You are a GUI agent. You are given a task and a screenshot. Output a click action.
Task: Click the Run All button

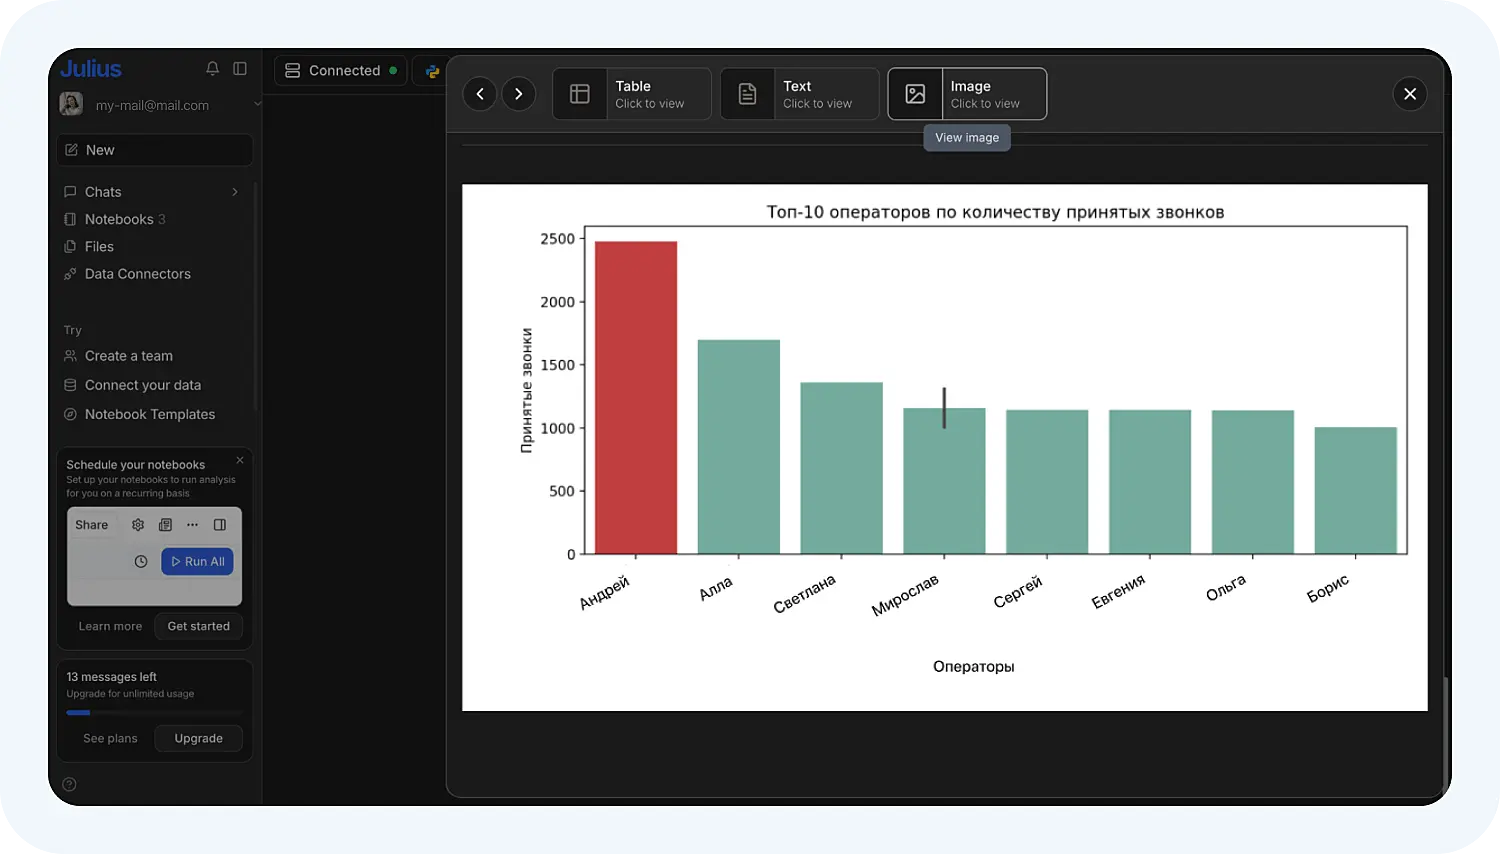[x=197, y=562]
